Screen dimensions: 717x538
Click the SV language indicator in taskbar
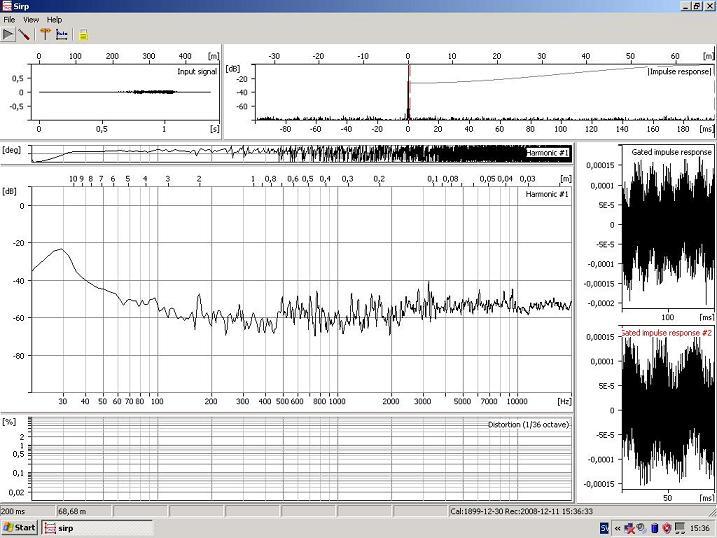coord(604,527)
